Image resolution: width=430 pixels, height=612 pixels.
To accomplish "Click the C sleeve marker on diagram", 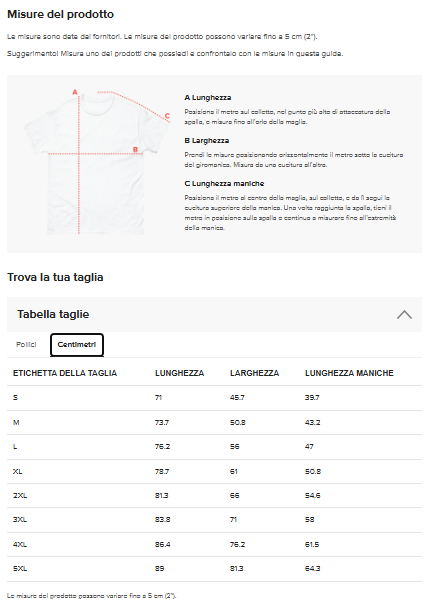I will pos(167,116).
